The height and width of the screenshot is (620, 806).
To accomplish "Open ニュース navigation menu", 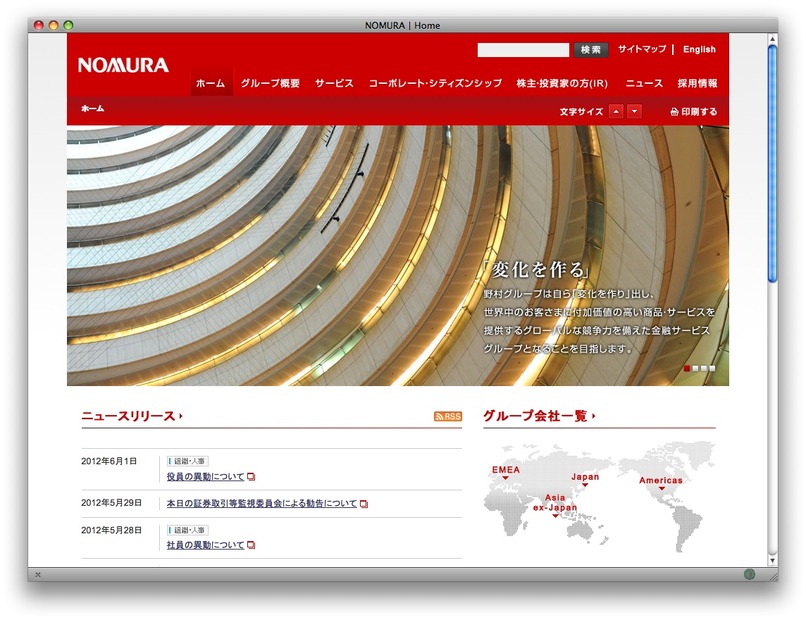I will pyautogui.click(x=644, y=83).
